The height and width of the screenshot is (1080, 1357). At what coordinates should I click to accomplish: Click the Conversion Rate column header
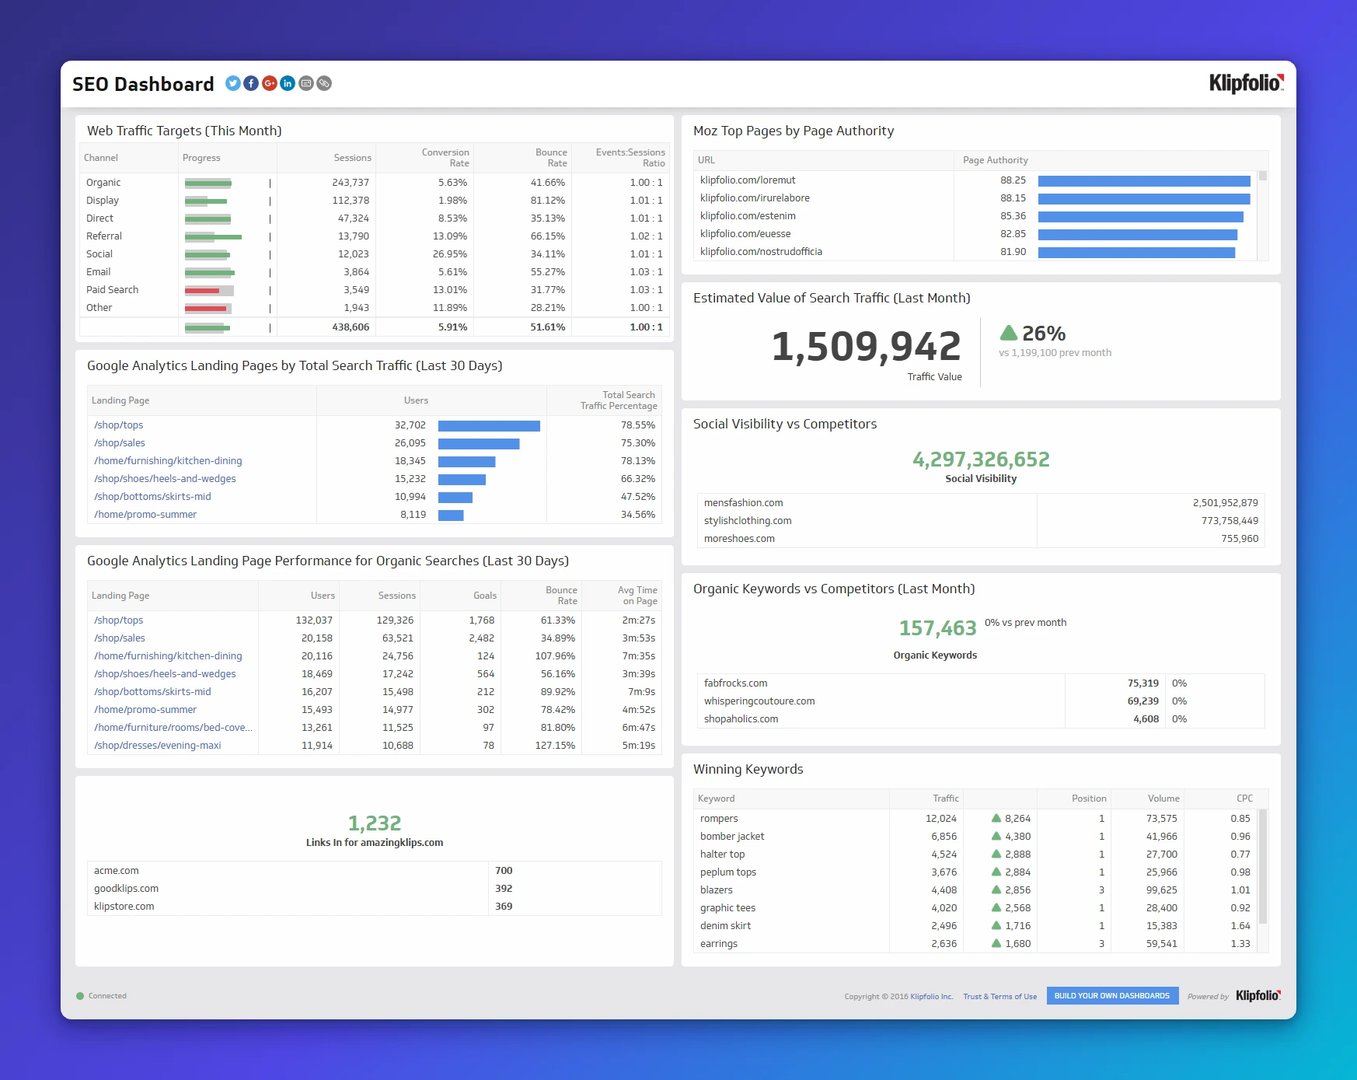[445, 158]
